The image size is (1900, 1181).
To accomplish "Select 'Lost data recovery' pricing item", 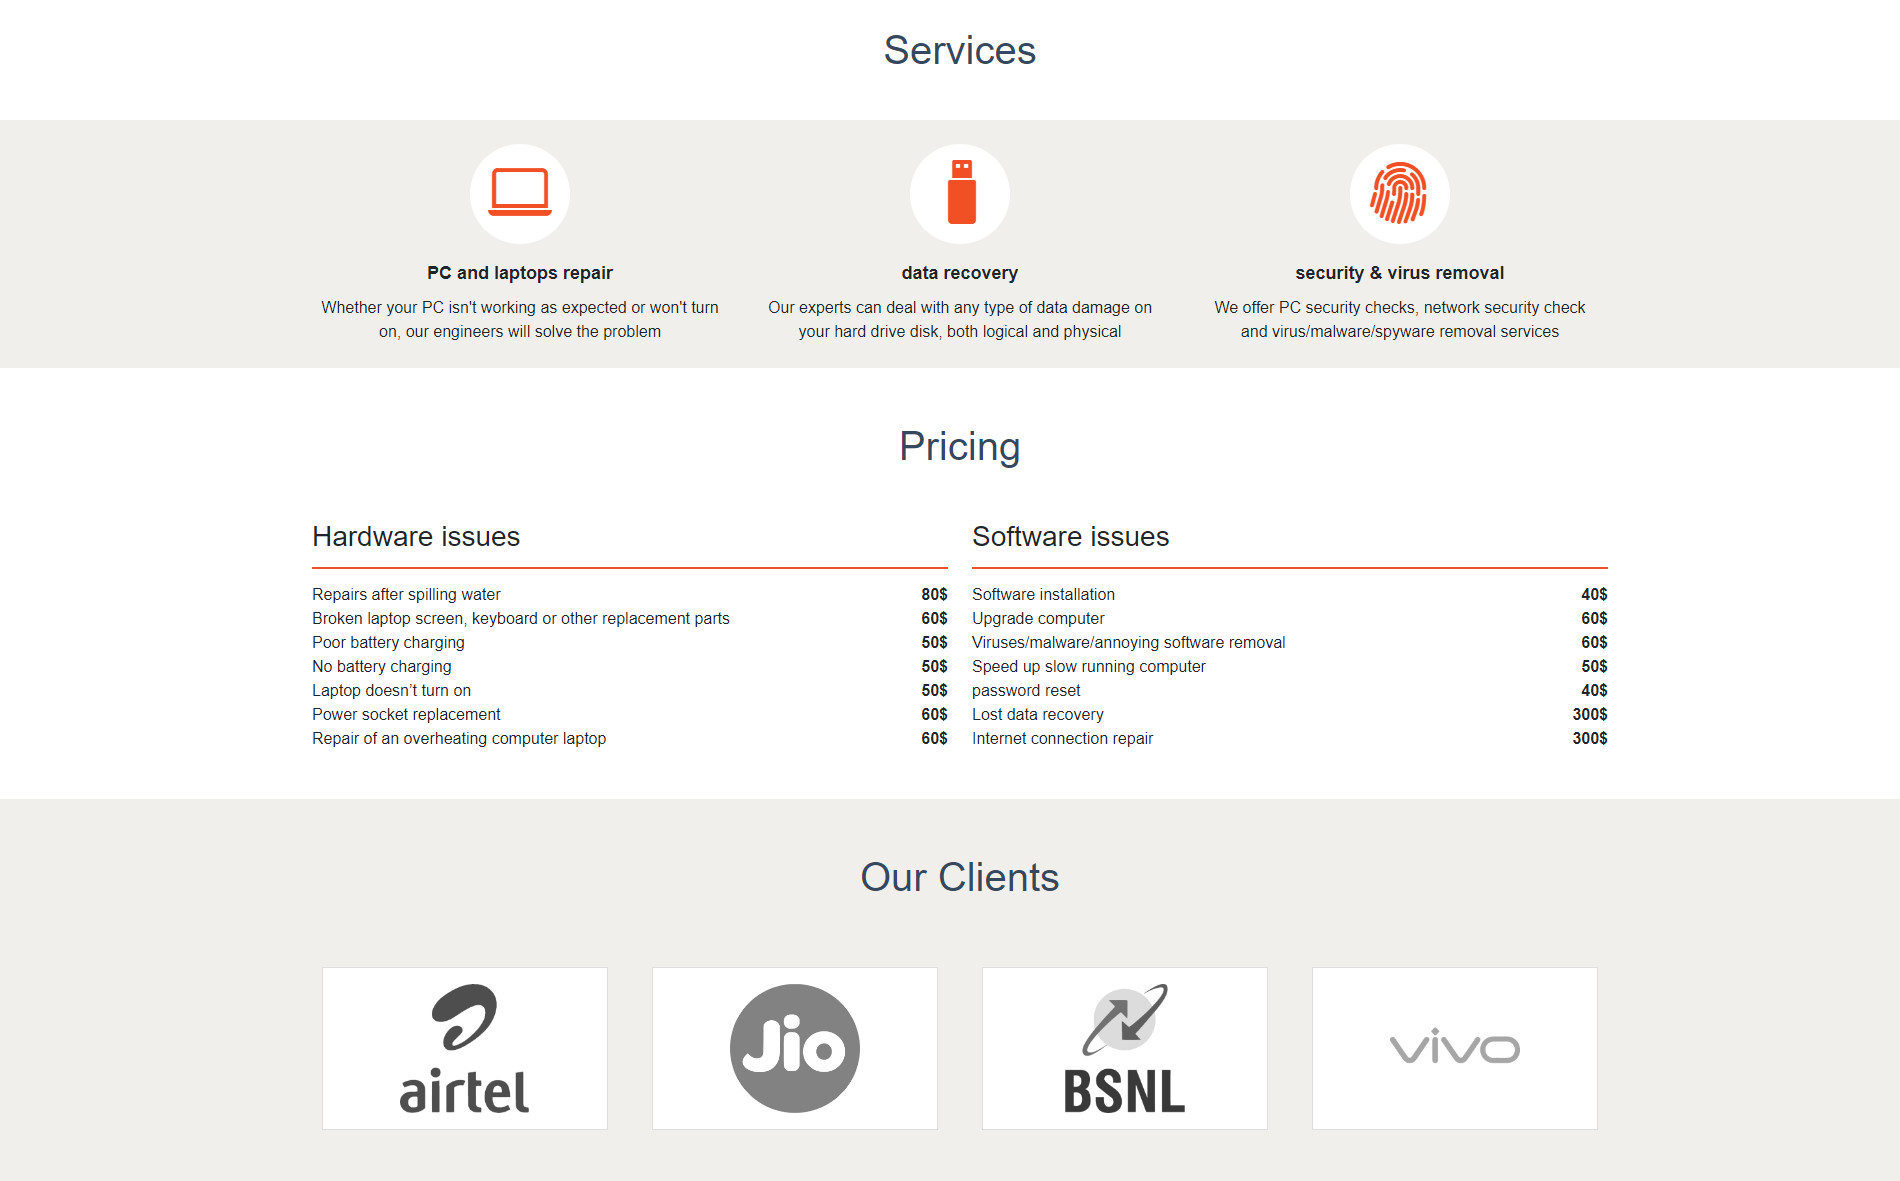I will pos(1038,714).
